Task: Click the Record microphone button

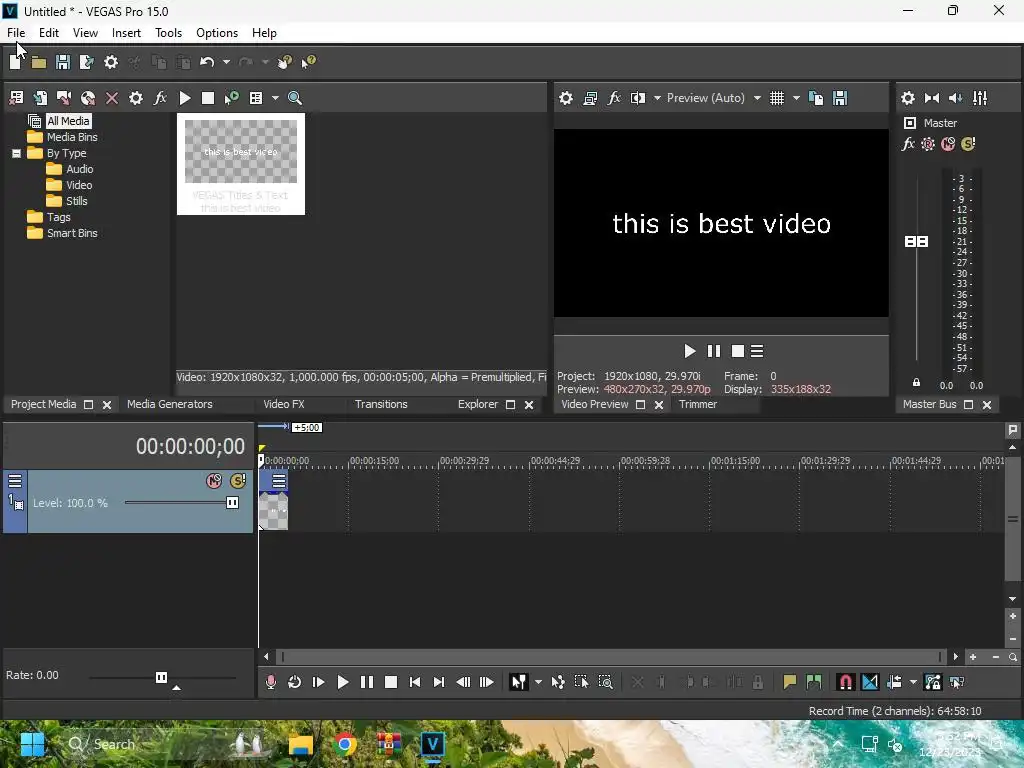Action: click(x=270, y=682)
